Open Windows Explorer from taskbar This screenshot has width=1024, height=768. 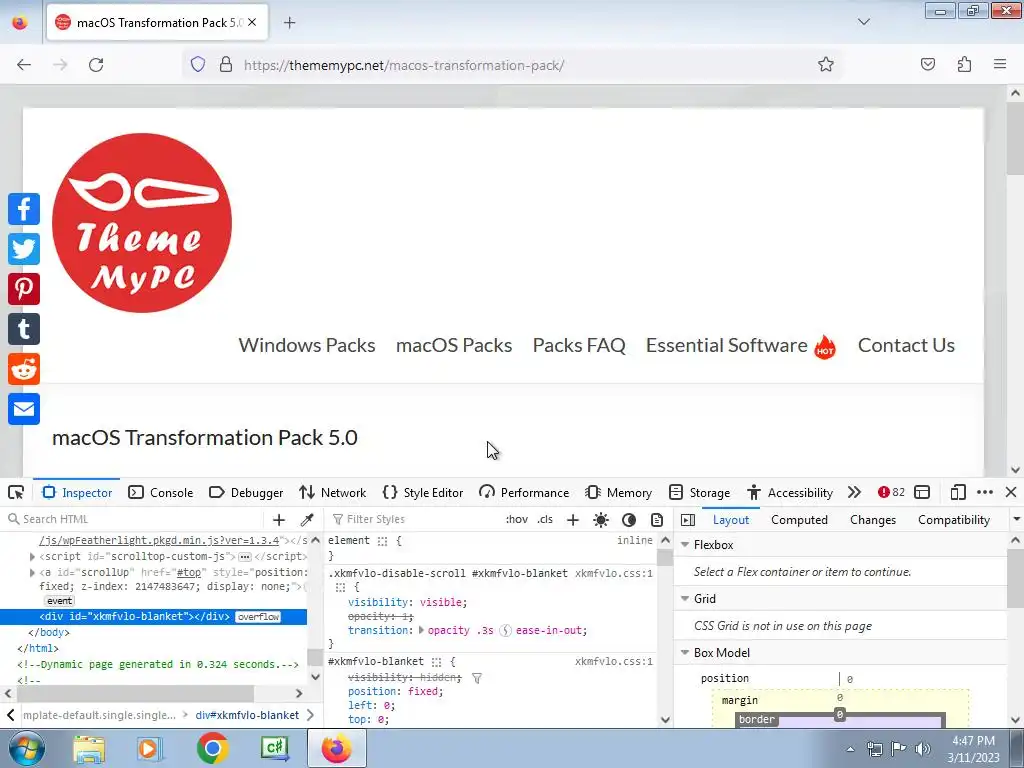coord(89,748)
